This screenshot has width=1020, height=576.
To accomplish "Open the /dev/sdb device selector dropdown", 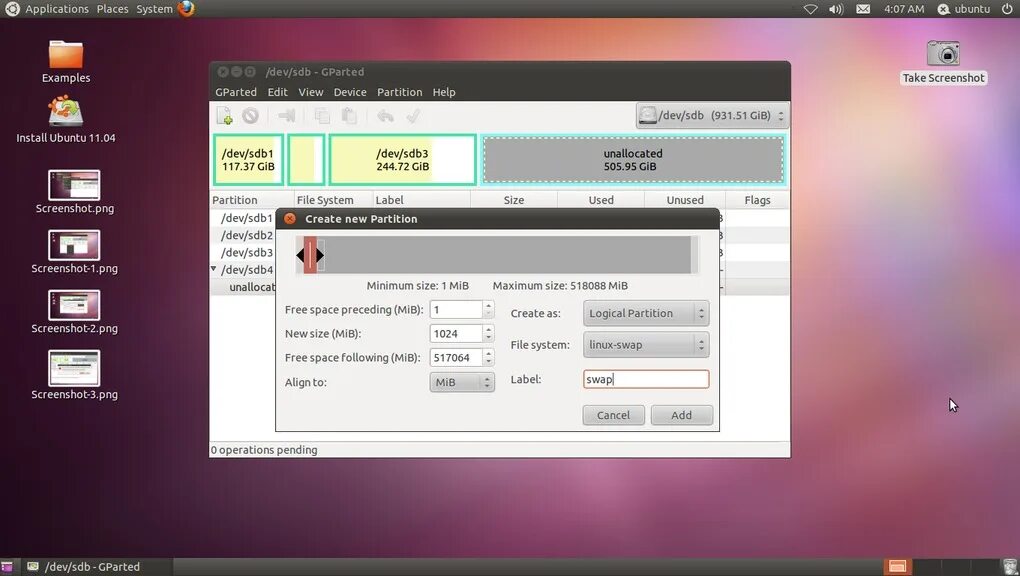I will (712, 116).
